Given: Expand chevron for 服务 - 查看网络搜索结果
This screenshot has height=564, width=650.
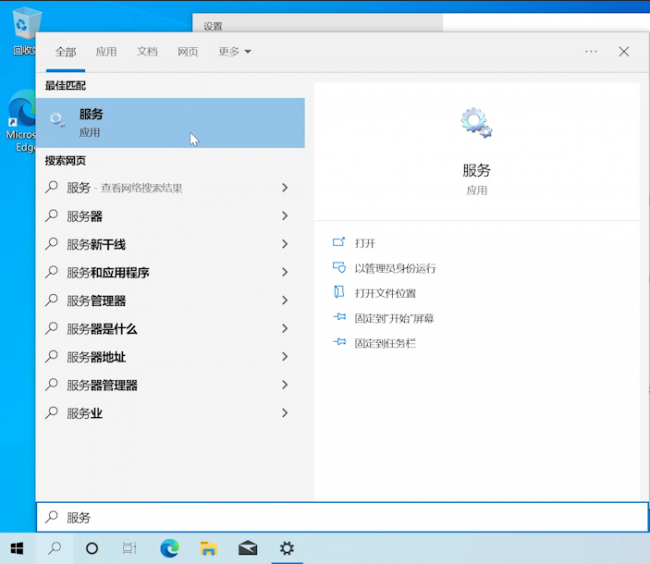Looking at the screenshot, I should click(x=285, y=188).
